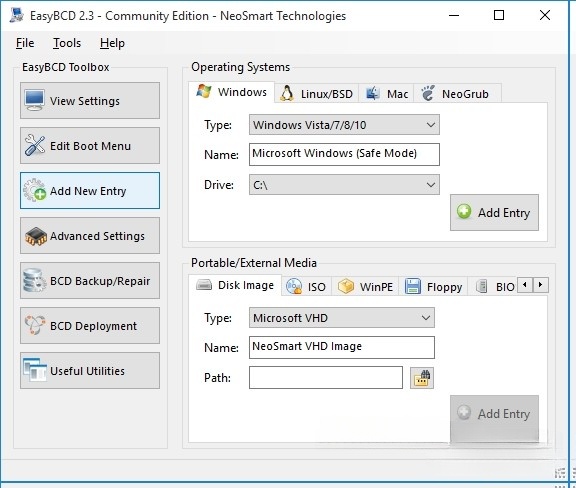Image resolution: width=576 pixels, height=488 pixels.
Task: Click the NeoSmart VHD Image name field
Action: (x=342, y=347)
